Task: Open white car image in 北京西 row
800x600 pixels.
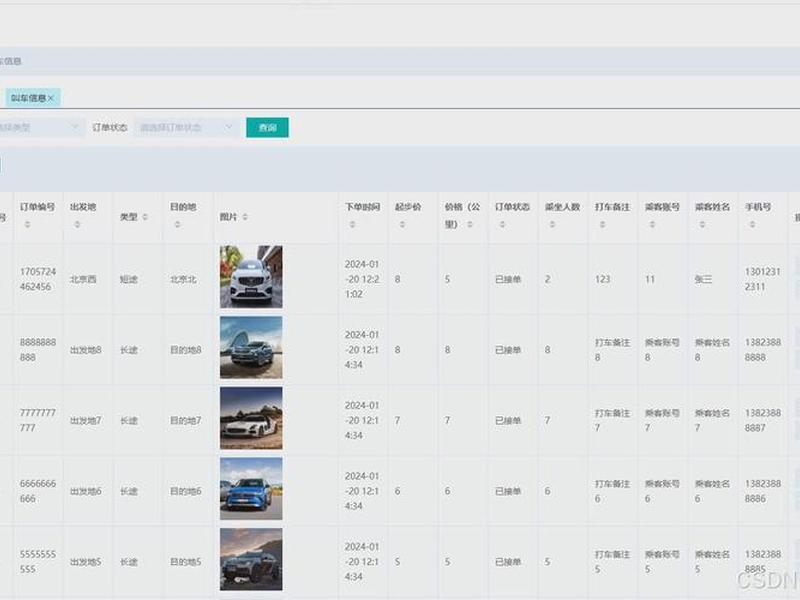Action: (251, 277)
